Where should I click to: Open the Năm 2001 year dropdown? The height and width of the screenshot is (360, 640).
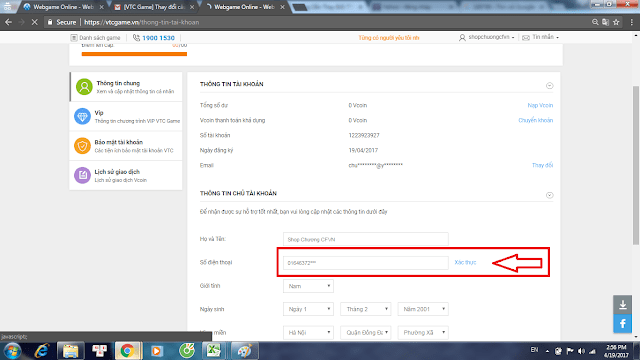pos(423,309)
